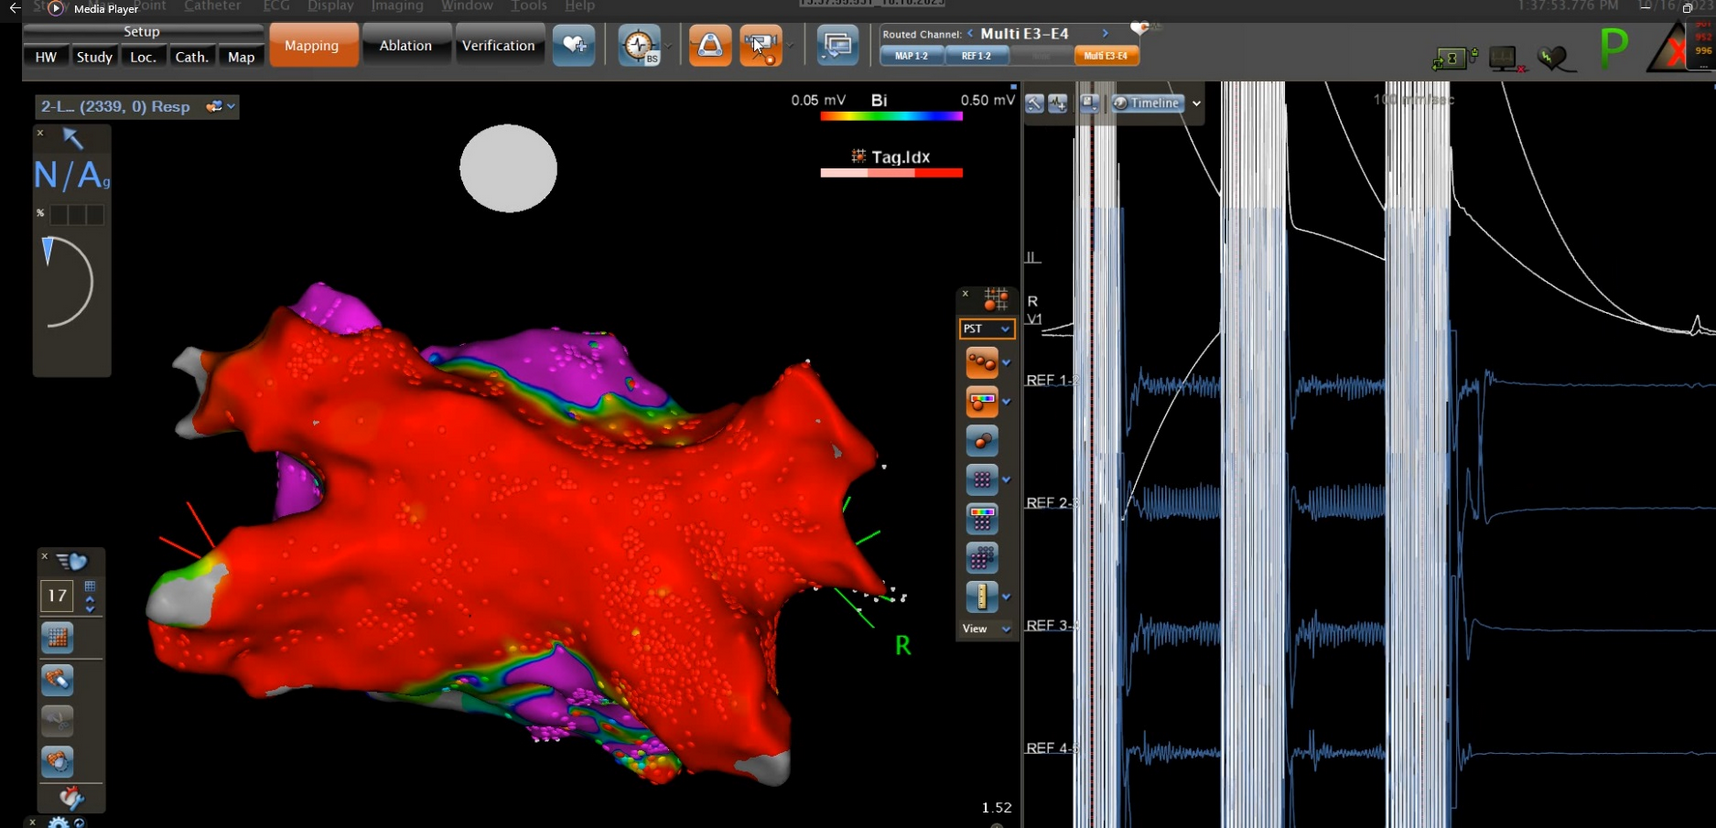Click the heart eraser tool icon
This screenshot has width=1716, height=828.
pos(57,680)
